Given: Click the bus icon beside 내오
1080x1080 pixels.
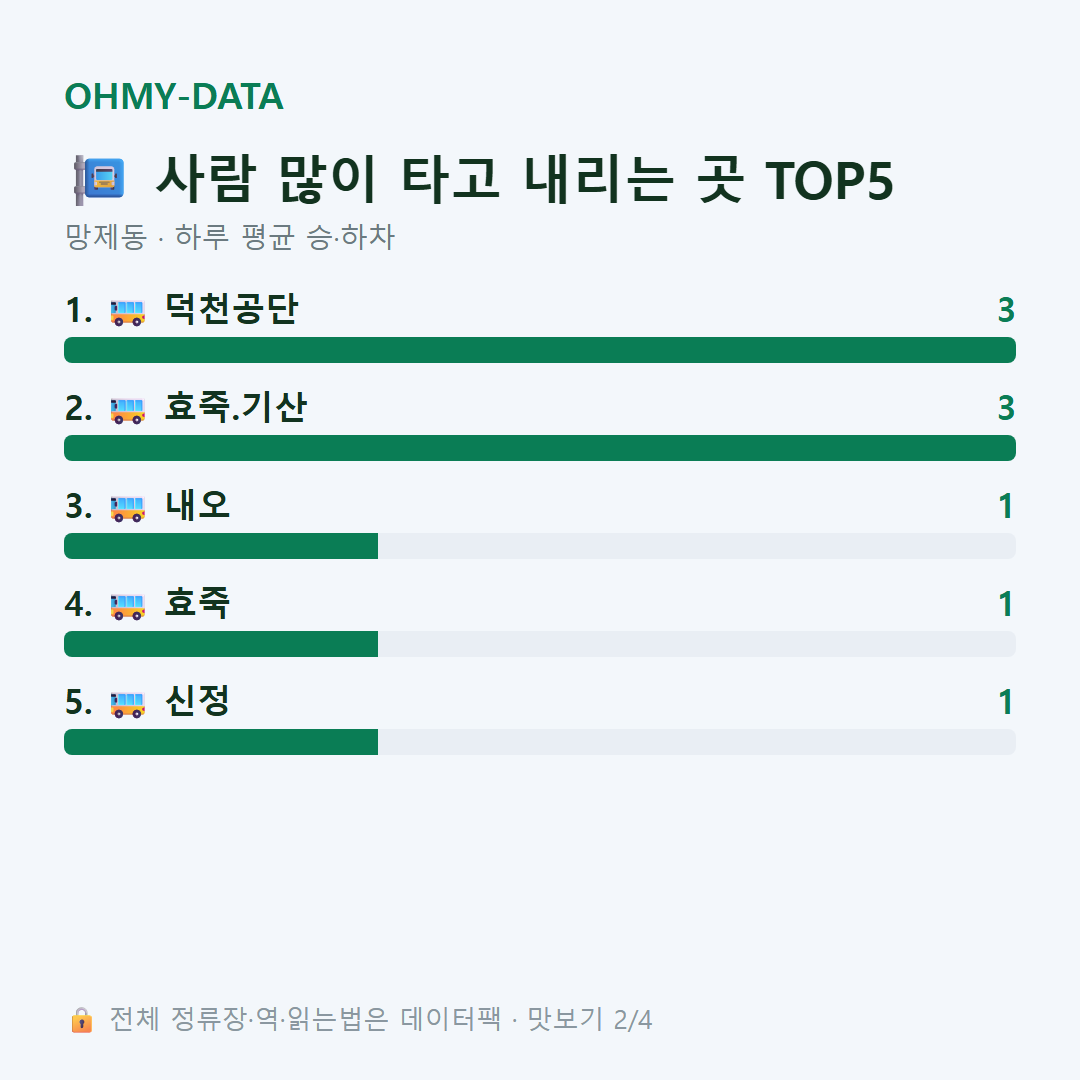Looking at the screenshot, I should [x=127, y=508].
